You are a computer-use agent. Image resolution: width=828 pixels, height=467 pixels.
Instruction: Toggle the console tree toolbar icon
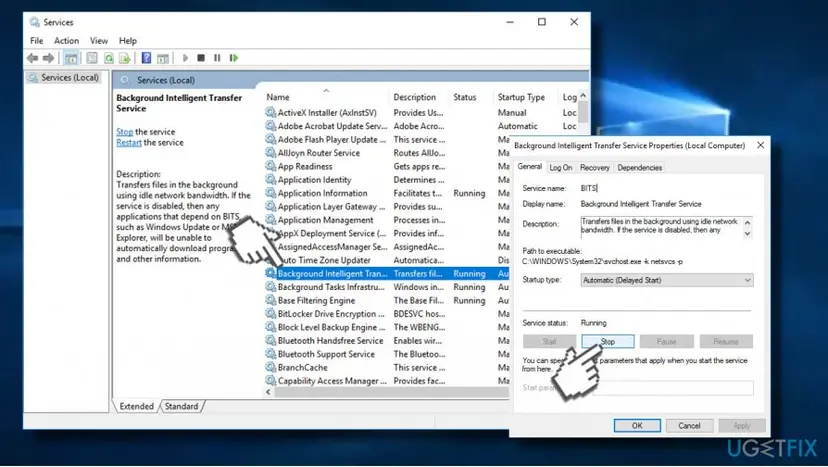tap(71, 58)
